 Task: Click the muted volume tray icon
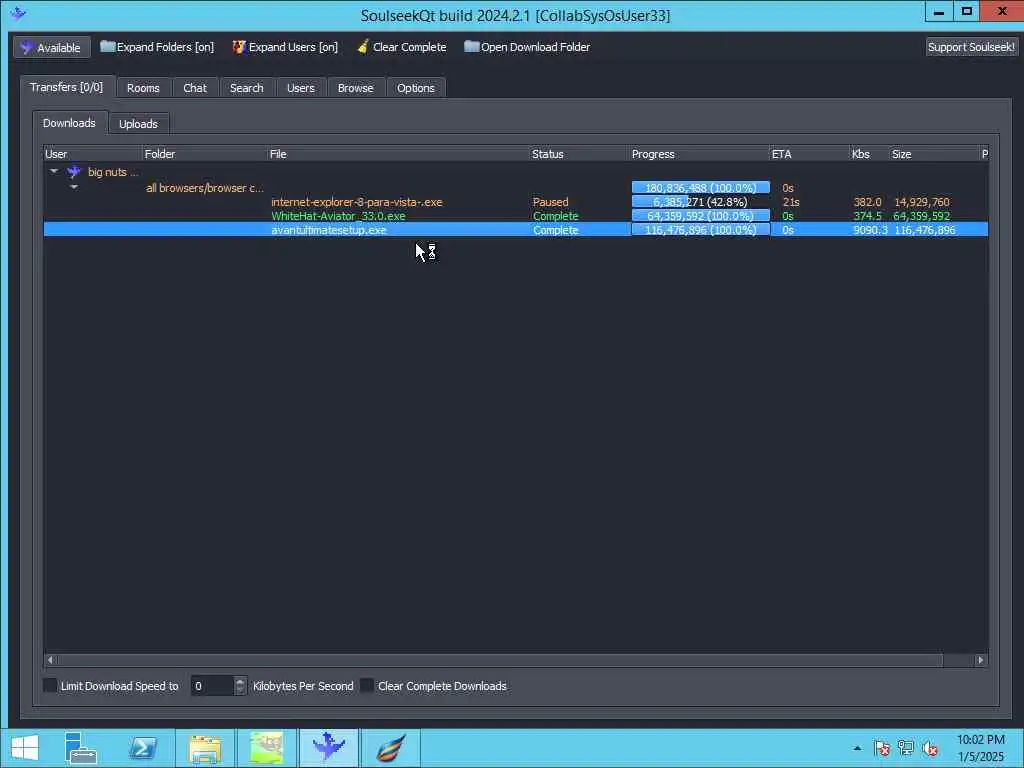(930, 748)
